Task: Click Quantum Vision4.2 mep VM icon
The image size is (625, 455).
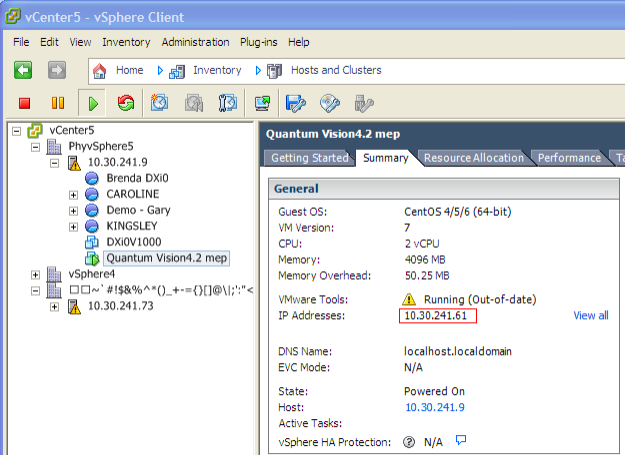Action: point(92,258)
